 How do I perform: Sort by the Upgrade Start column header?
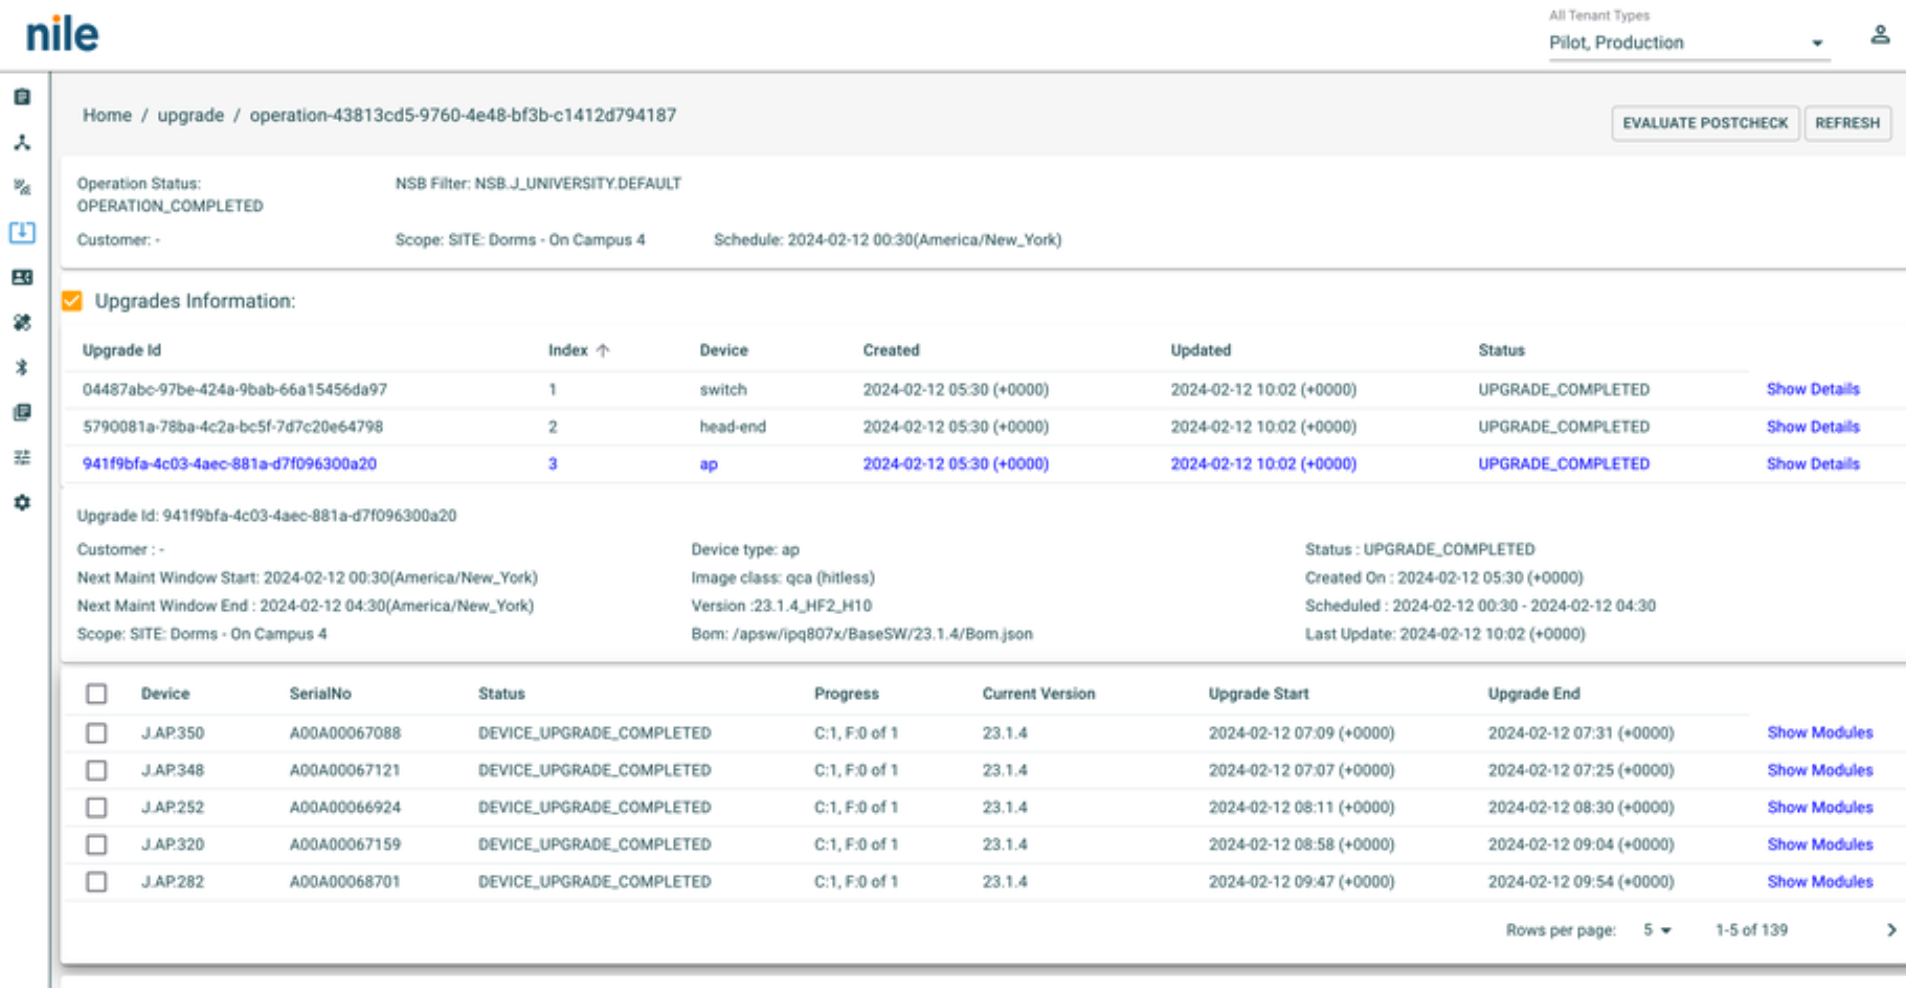(1258, 694)
